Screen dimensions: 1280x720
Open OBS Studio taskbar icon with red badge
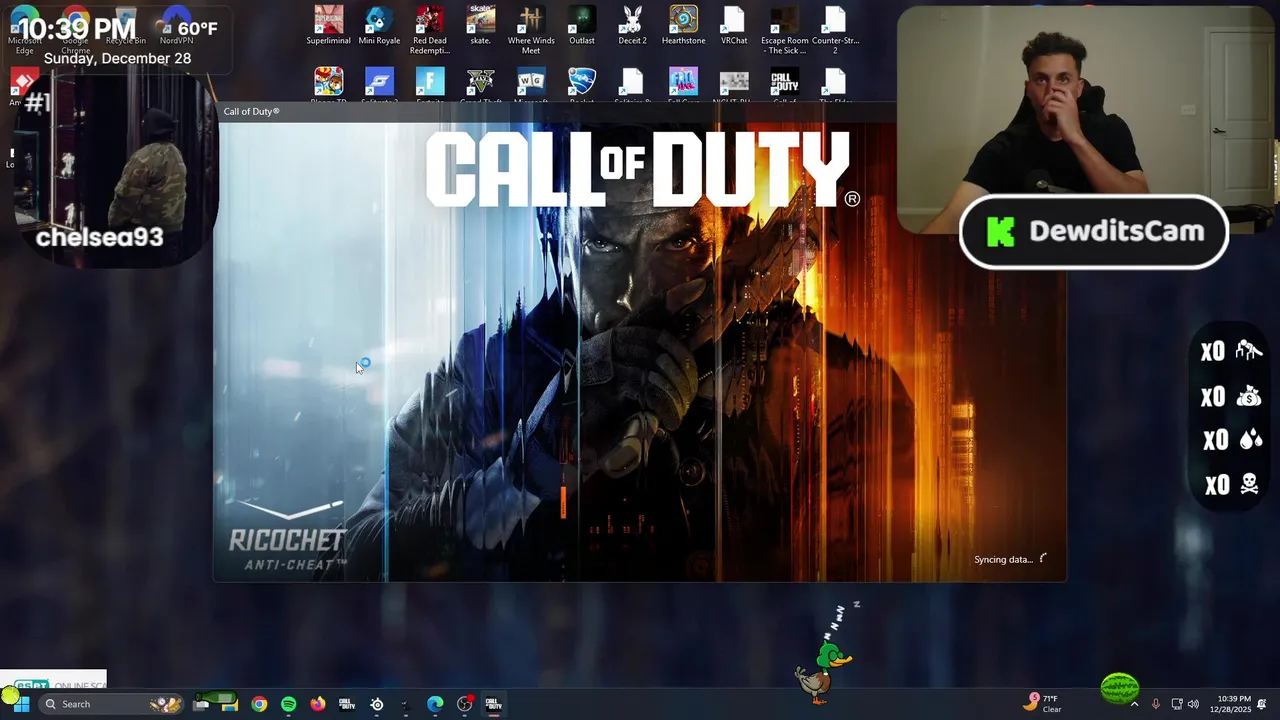tap(465, 704)
